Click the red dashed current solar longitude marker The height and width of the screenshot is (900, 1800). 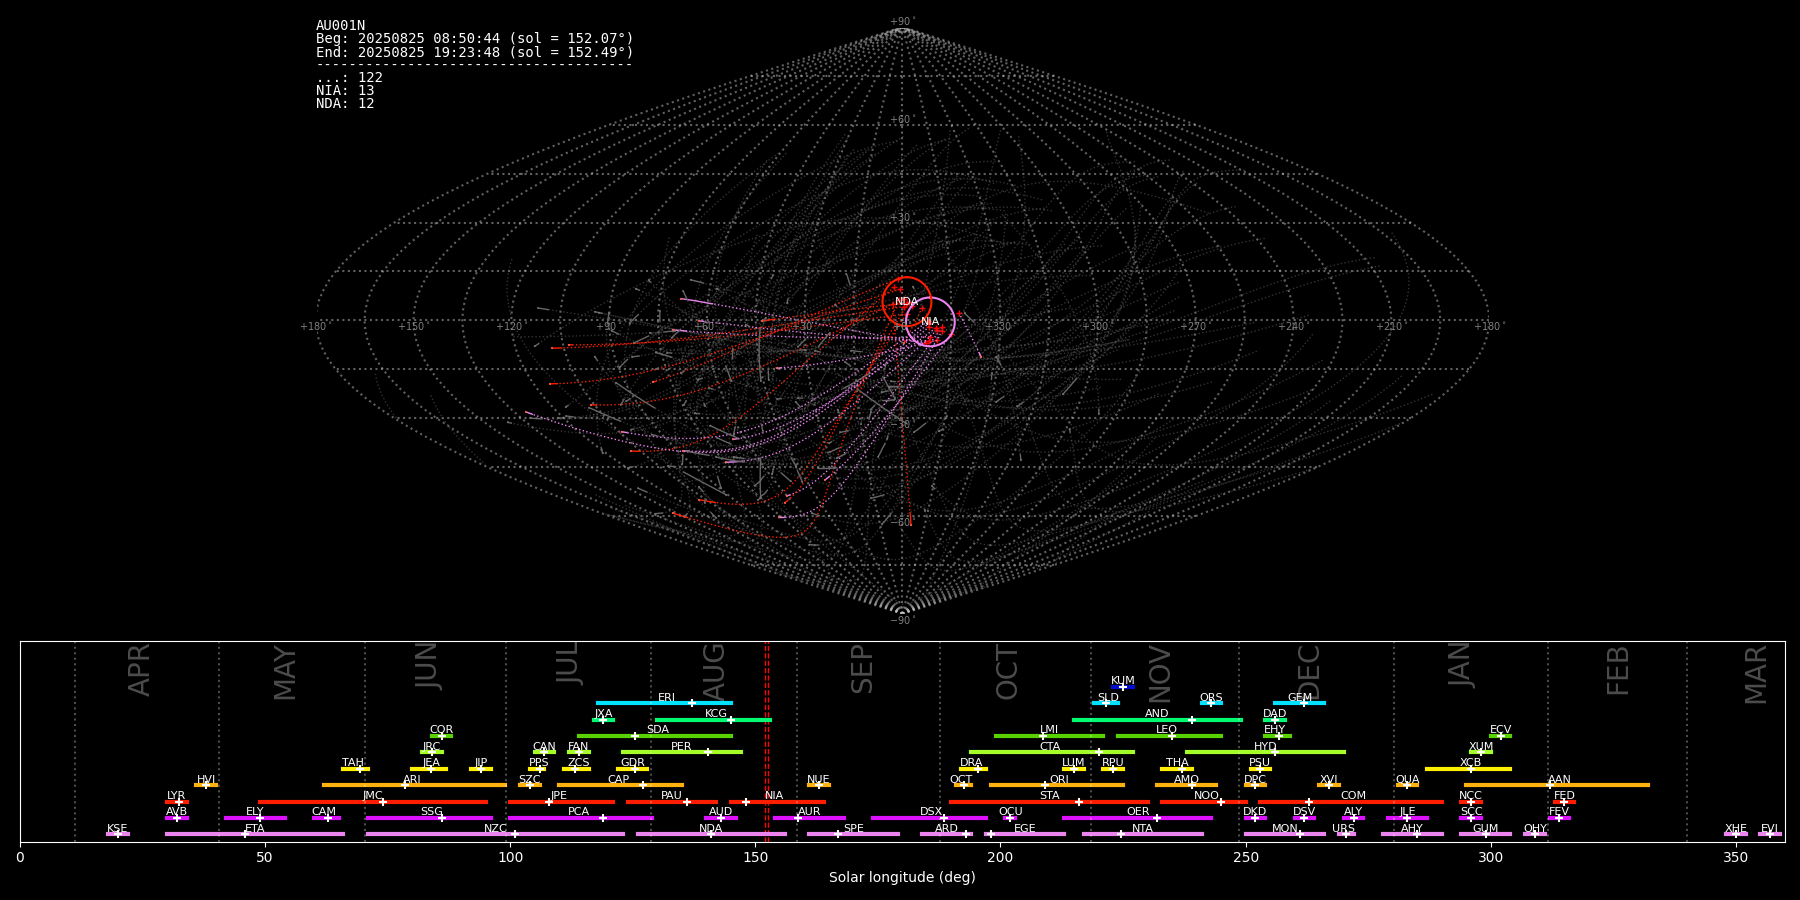tap(767, 741)
